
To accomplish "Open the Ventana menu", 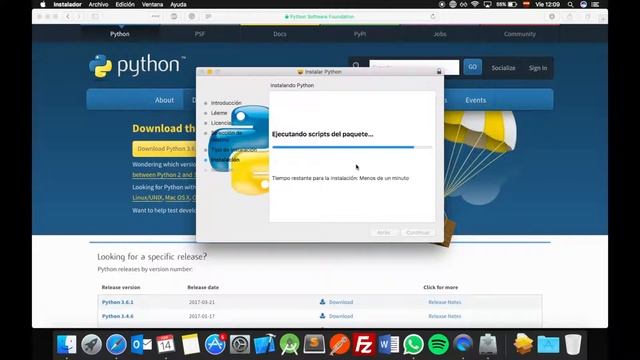I will 152,4.
